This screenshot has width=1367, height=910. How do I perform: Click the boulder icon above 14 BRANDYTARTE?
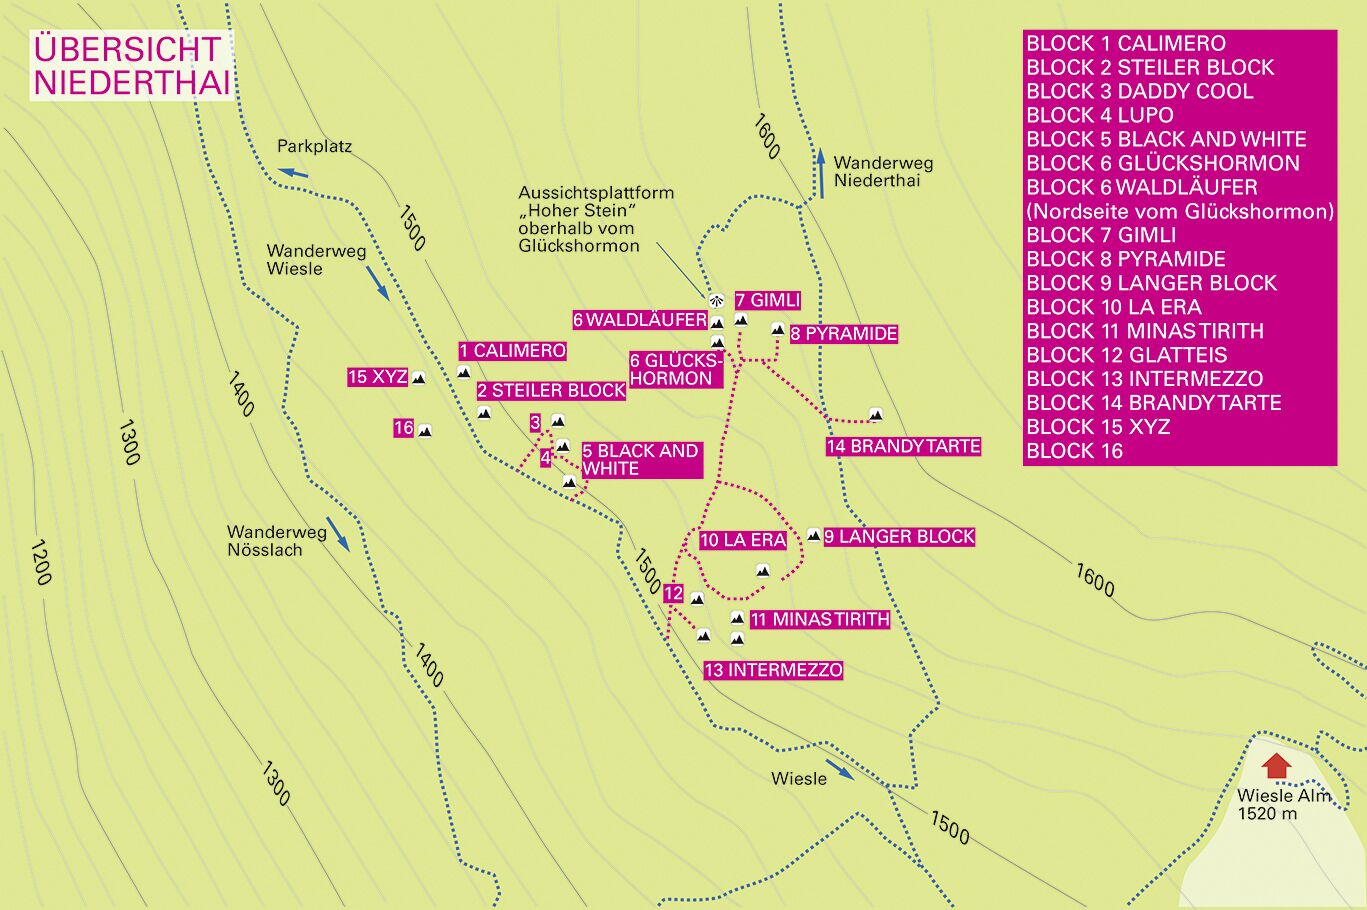pos(876,414)
